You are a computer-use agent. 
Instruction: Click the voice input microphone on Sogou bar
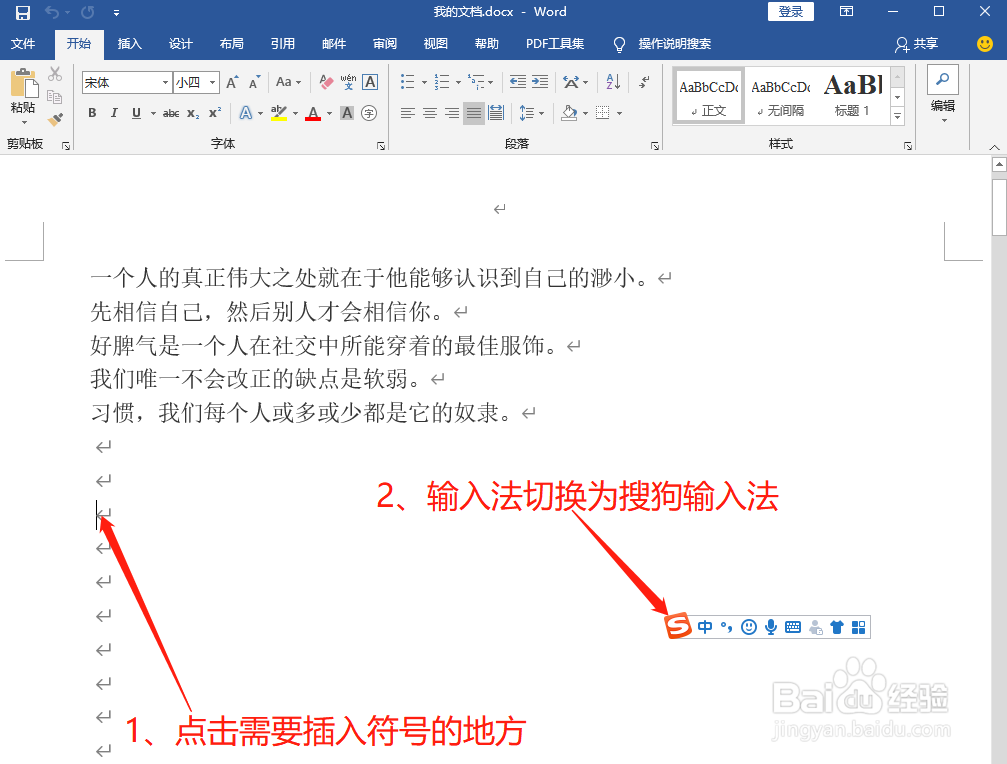point(770,626)
